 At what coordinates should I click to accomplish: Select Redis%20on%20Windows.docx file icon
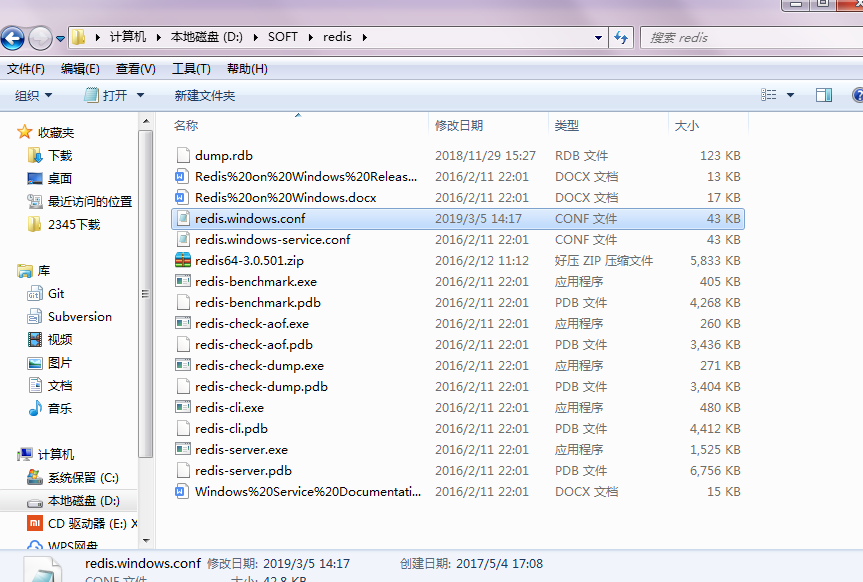tap(183, 198)
